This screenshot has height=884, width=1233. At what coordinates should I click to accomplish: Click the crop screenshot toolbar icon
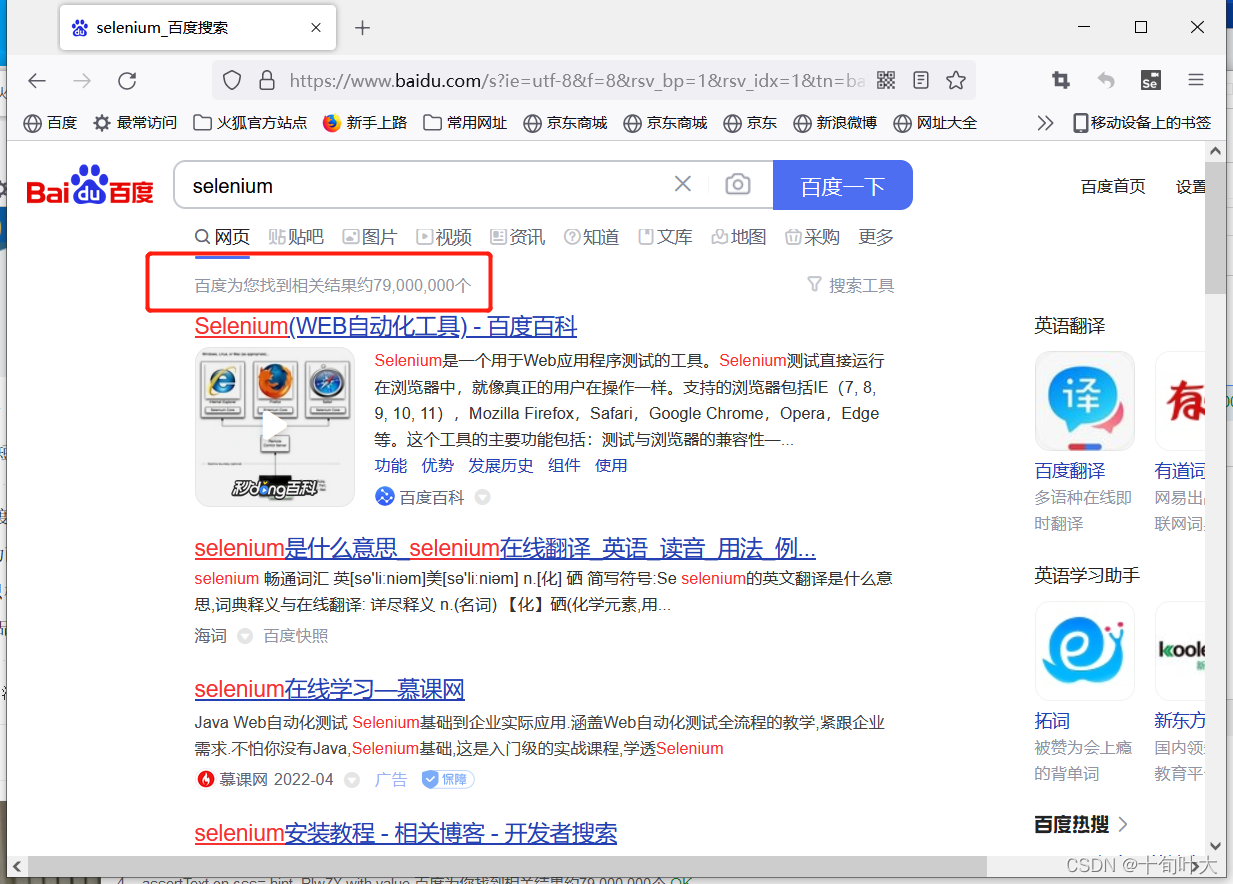1061,80
